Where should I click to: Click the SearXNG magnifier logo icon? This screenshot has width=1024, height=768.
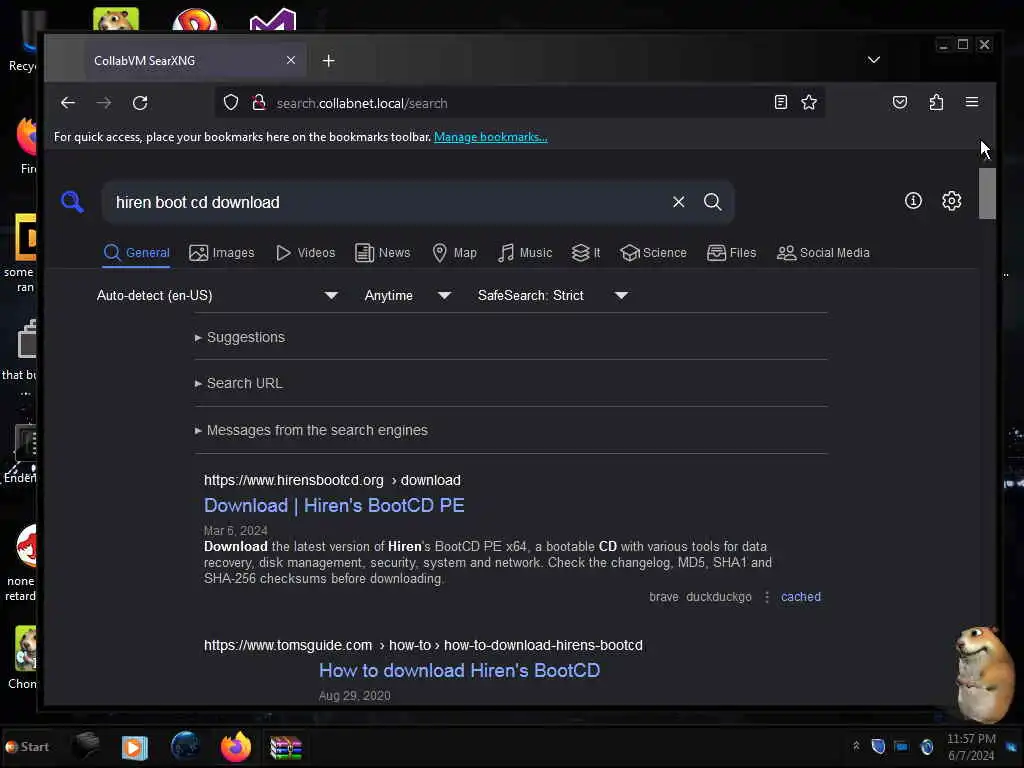[x=72, y=202]
